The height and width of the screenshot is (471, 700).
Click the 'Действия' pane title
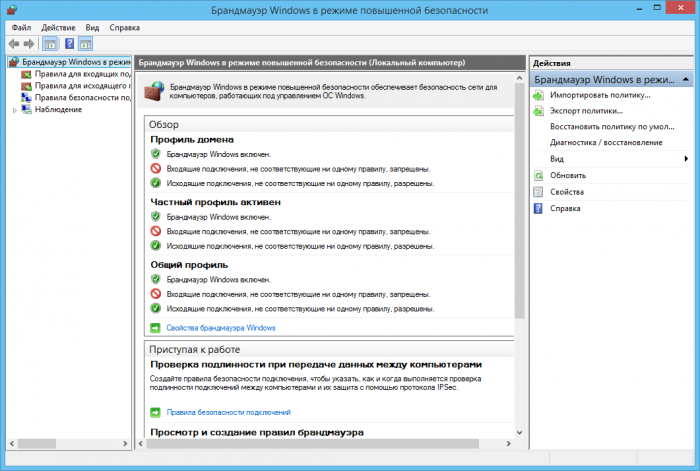coord(552,63)
